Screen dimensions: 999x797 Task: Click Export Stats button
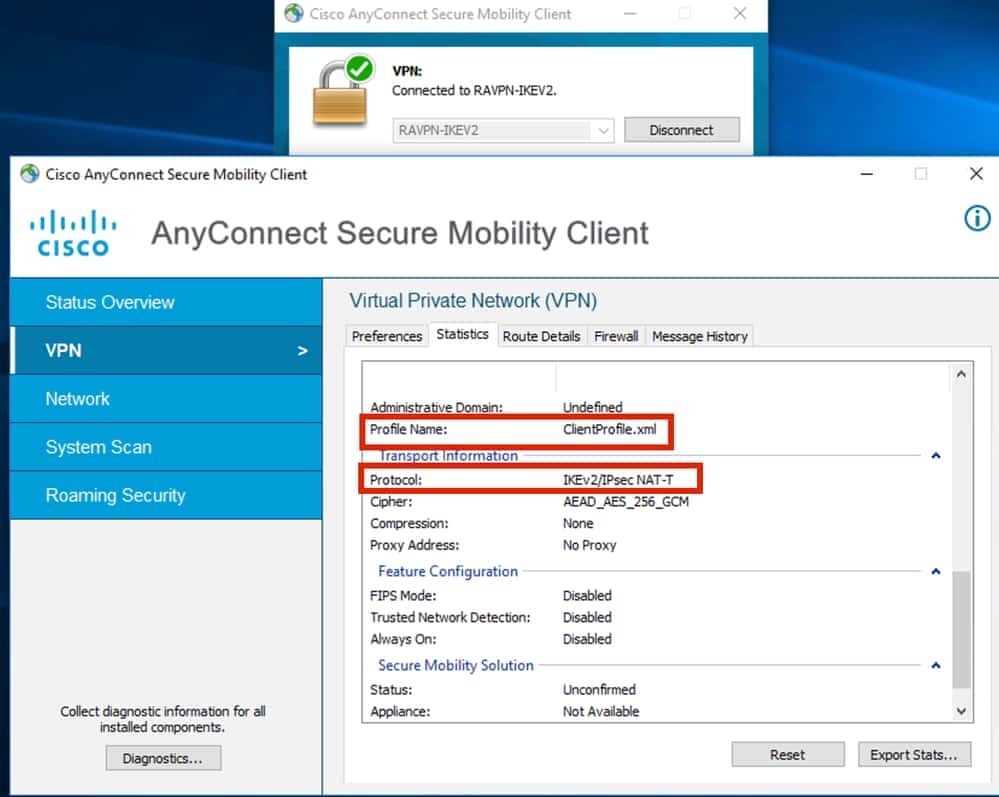[914, 754]
